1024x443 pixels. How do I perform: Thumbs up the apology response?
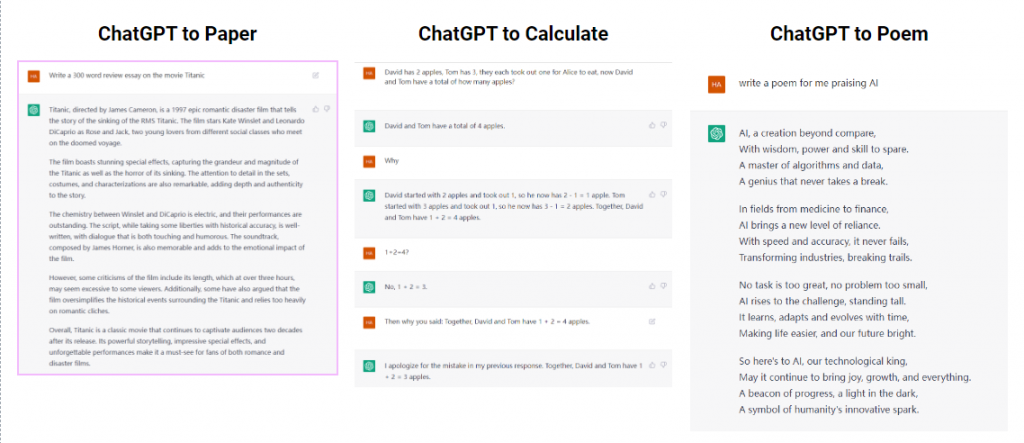pyautogui.click(x=652, y=365)
